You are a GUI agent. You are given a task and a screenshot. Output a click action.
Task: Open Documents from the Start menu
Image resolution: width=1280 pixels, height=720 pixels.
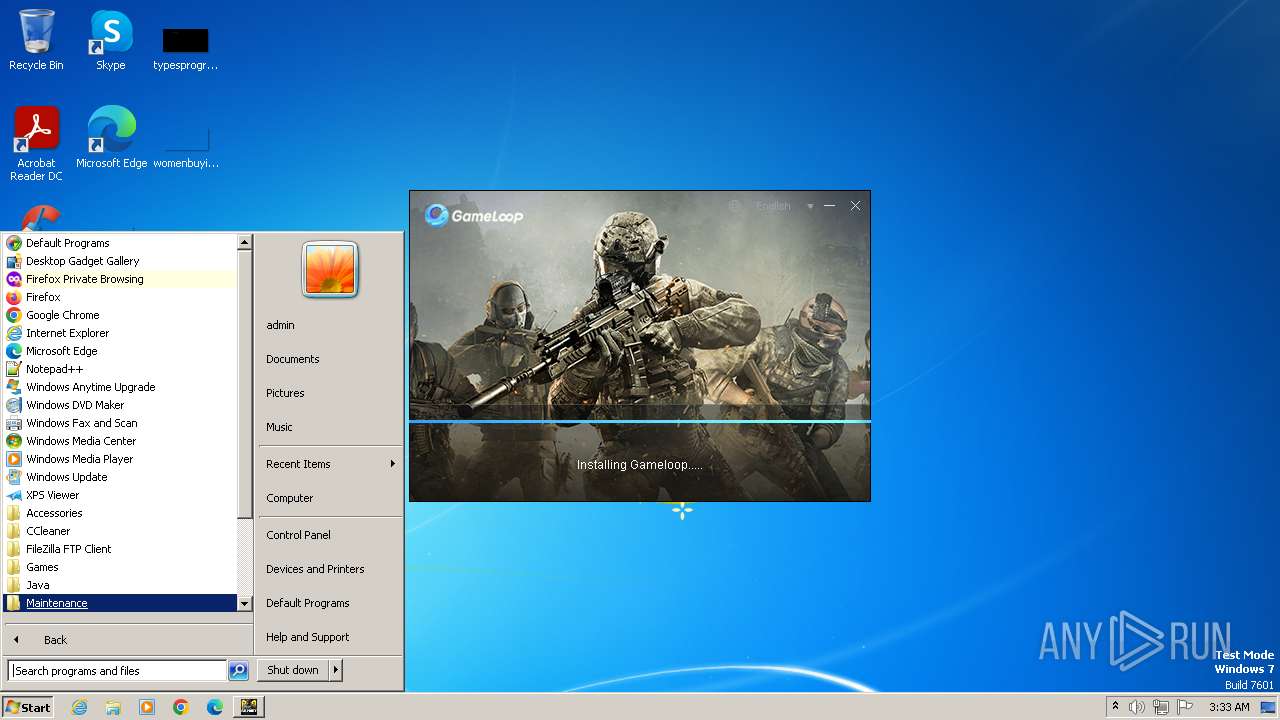329,359
